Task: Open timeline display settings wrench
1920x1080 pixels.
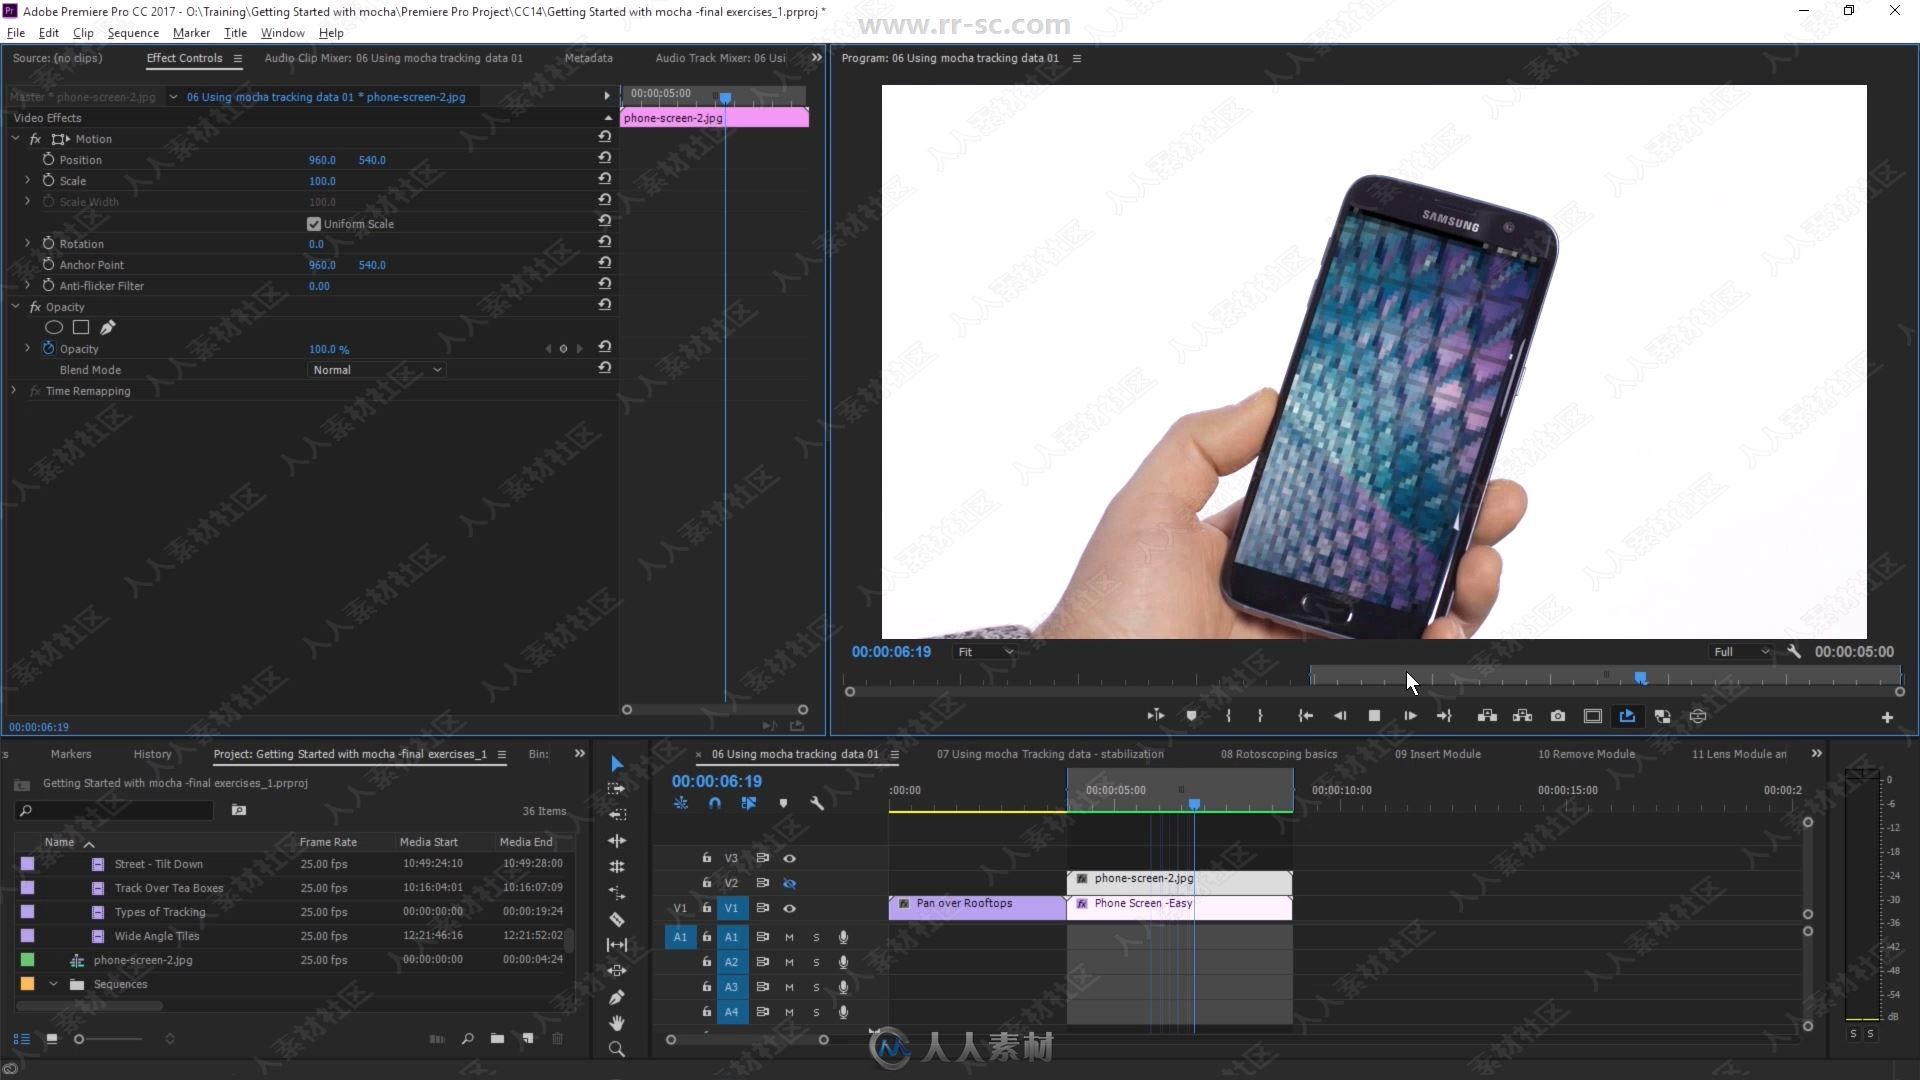Action: pyautogui.click(x=817, y=803)
